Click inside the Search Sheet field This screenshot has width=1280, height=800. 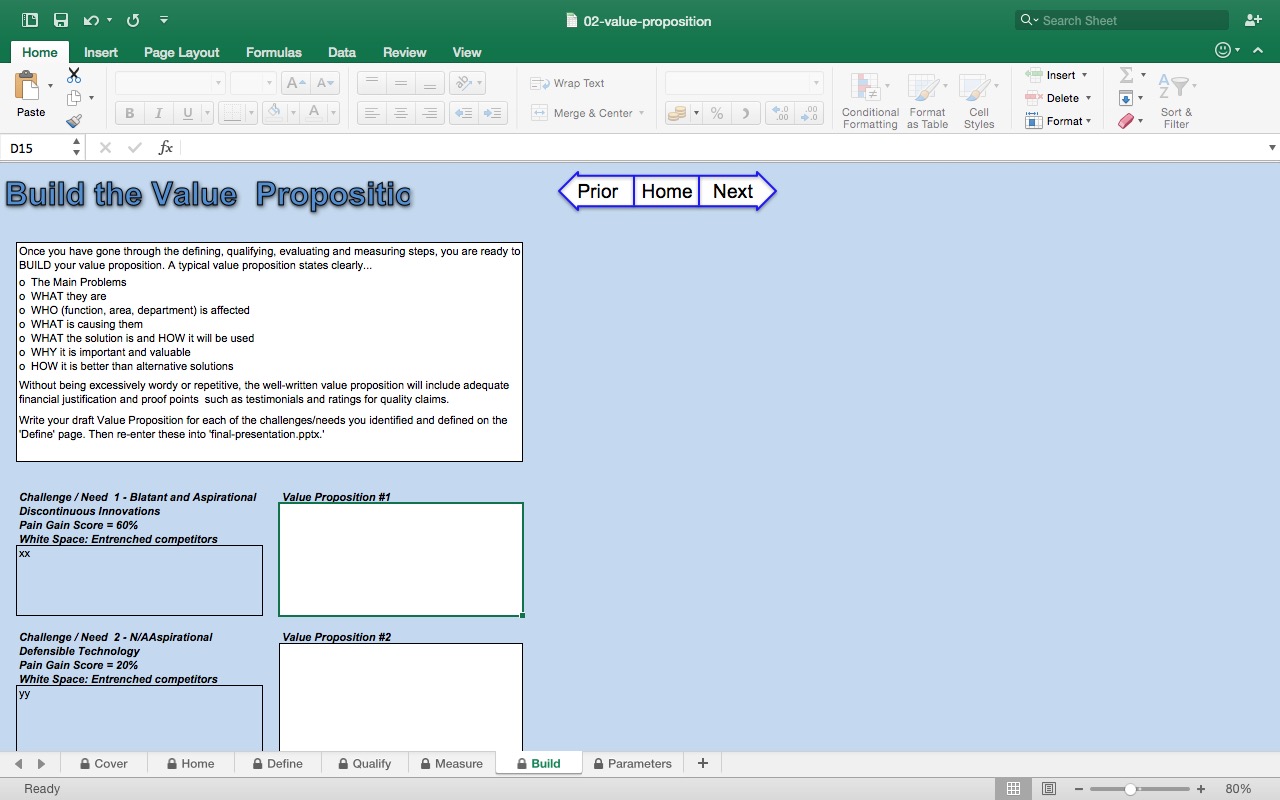tap(1120, 19)
